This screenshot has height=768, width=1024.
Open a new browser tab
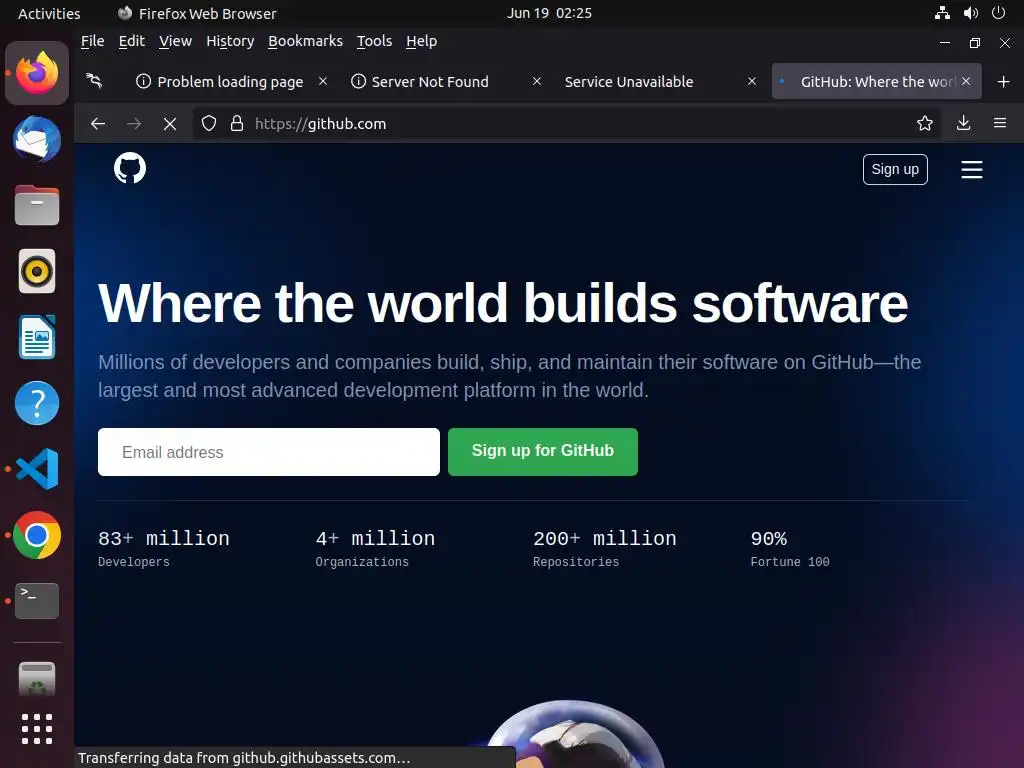tap(1004, 82)
